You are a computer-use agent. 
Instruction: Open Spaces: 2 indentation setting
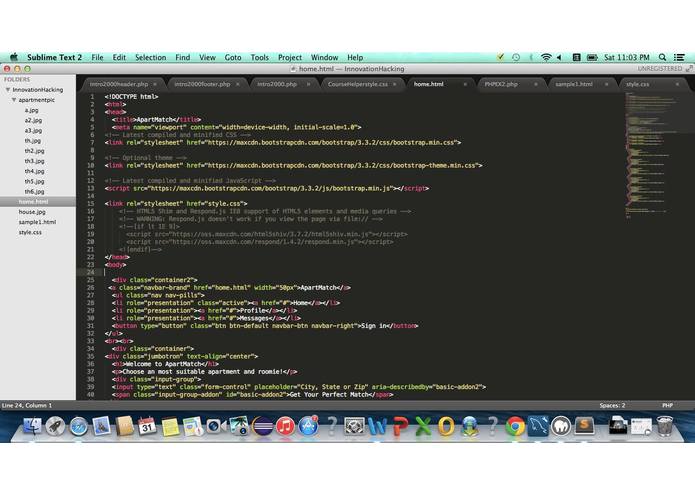tap(612, 405)
